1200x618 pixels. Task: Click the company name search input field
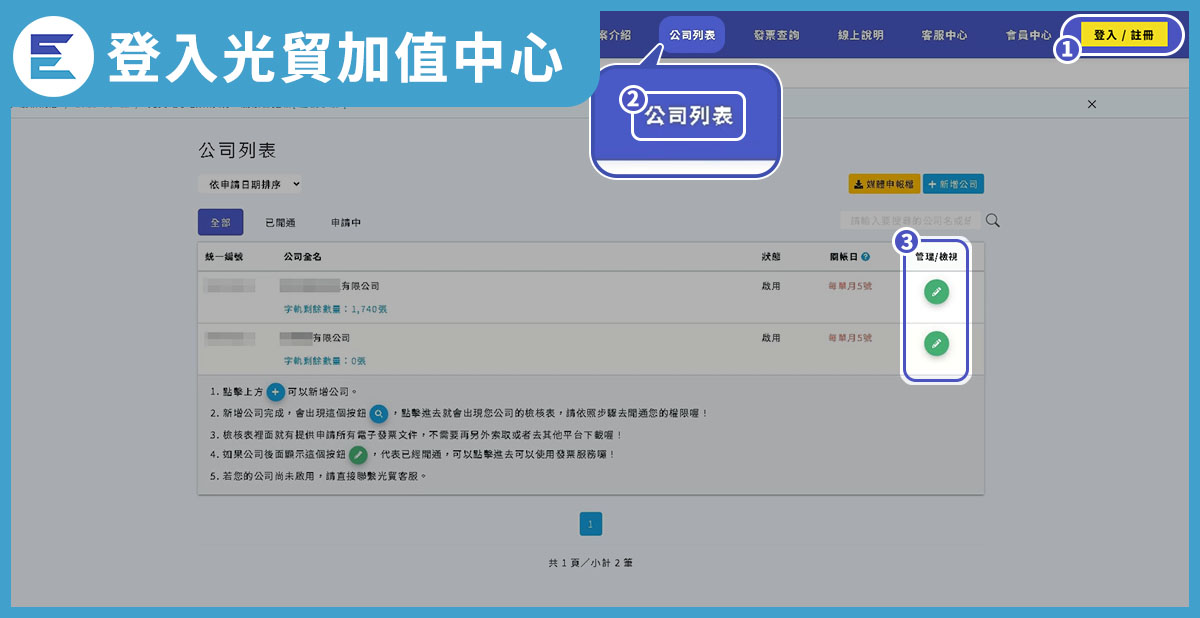click(910, 220)
